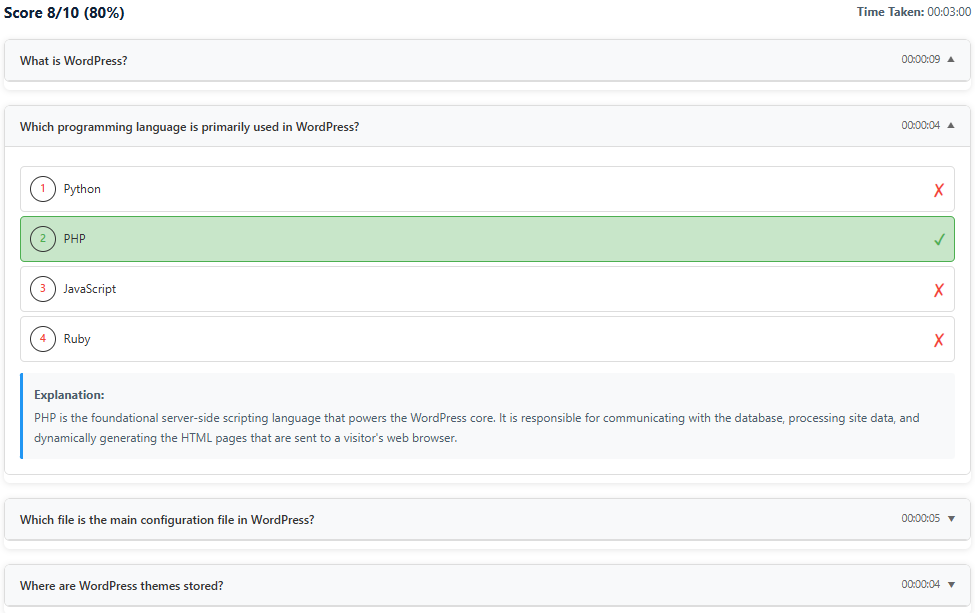Click the green checkmark beside PHP
Viewport: 975px width, 613px height.
[x=938, y=240]
